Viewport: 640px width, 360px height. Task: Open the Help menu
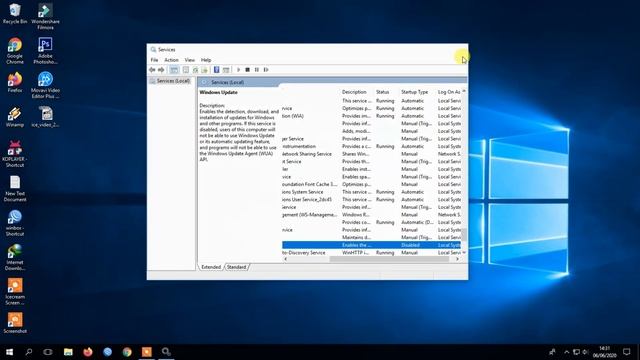coord(206,60)
